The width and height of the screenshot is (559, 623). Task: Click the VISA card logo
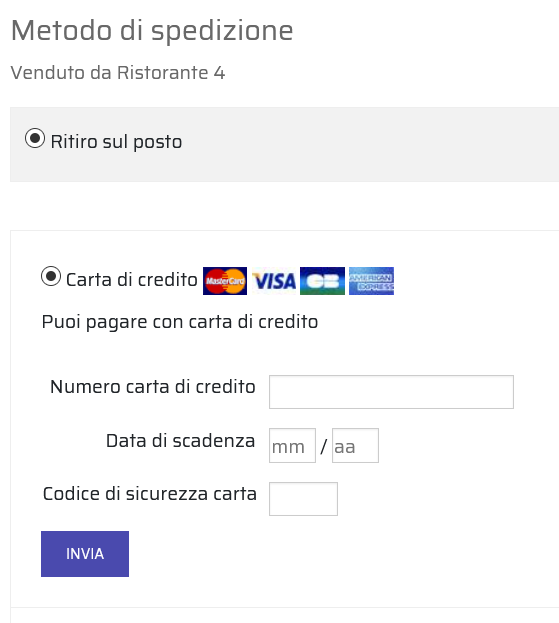274,281
